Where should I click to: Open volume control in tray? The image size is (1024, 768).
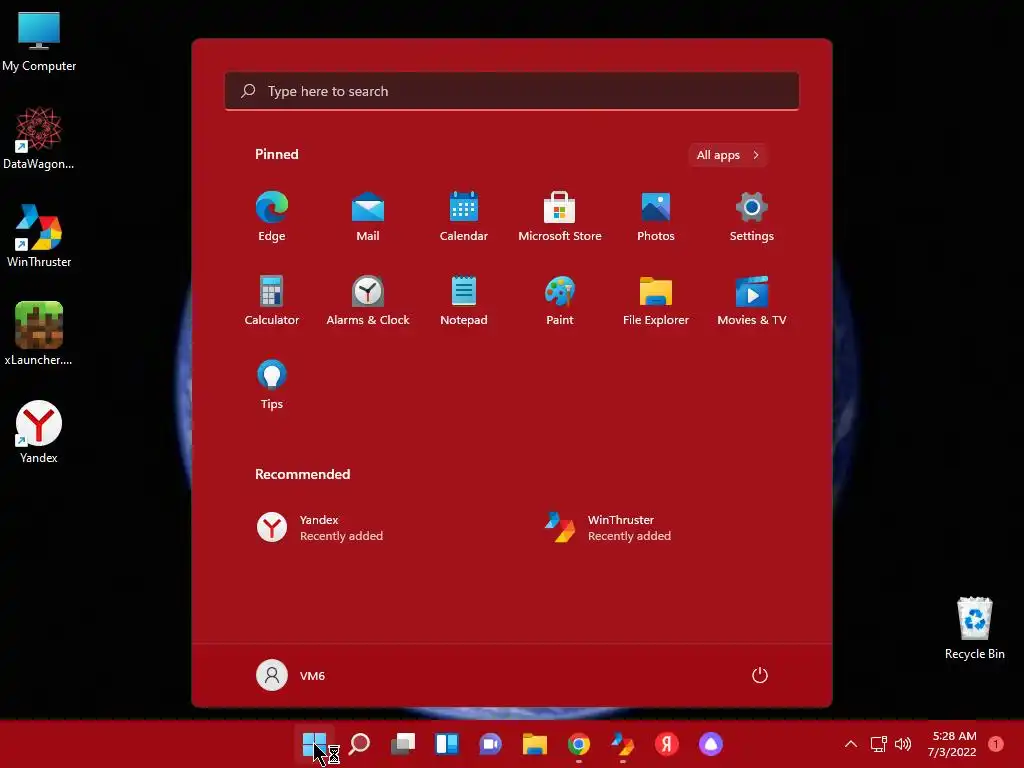click(x=903, y=744)
